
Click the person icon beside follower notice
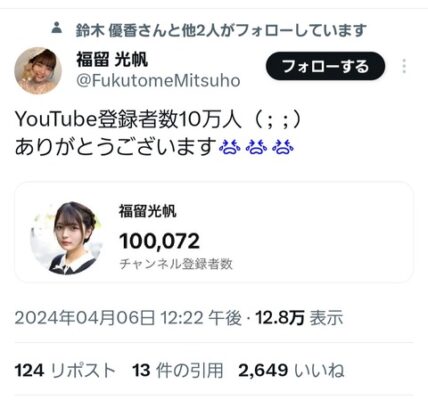tap(57, 28)
